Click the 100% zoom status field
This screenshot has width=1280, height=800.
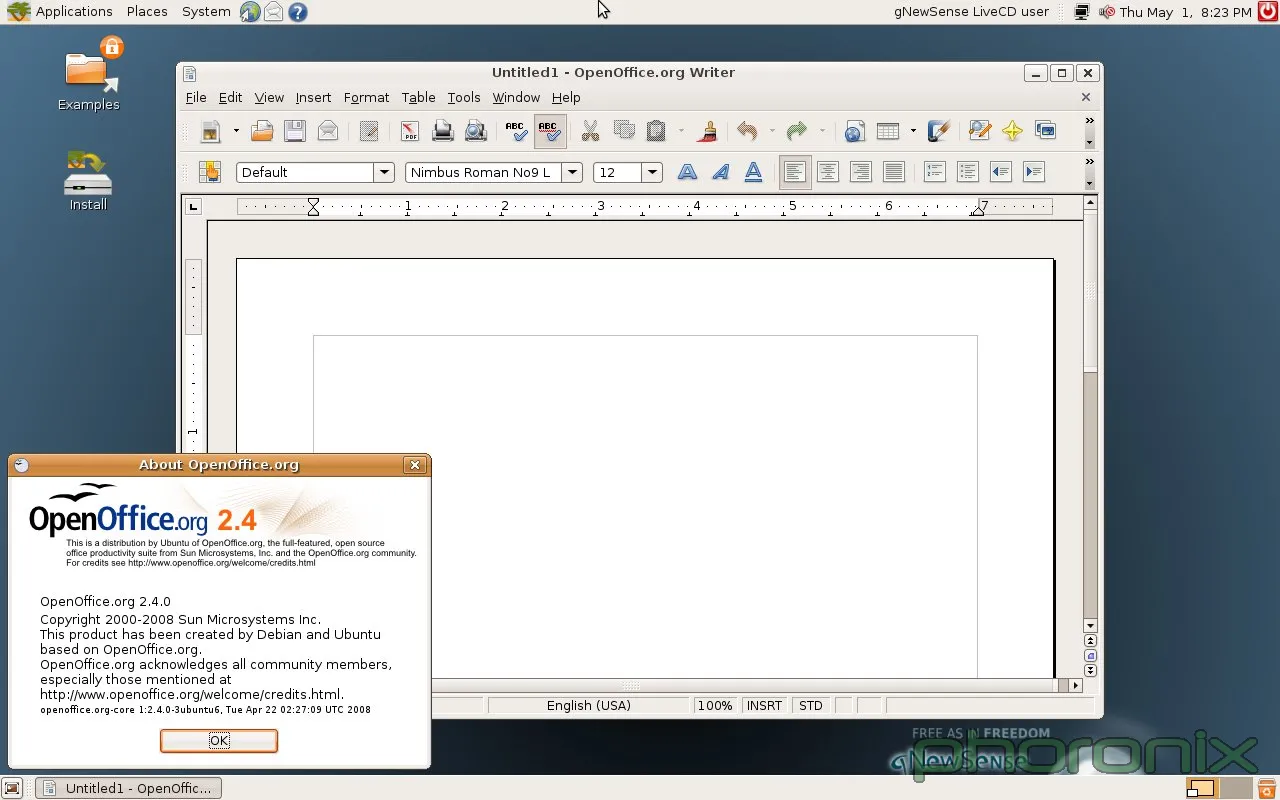coord(715,706)
